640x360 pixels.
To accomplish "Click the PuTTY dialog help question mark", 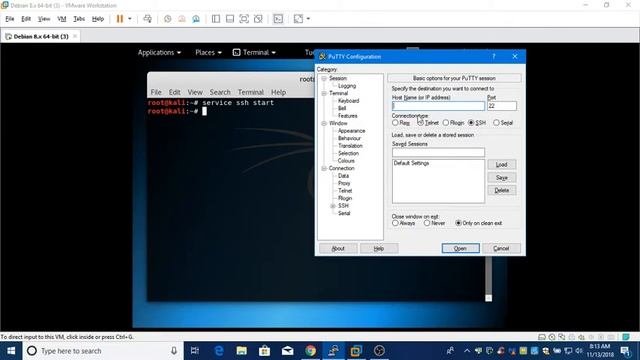I will (493, 56).
